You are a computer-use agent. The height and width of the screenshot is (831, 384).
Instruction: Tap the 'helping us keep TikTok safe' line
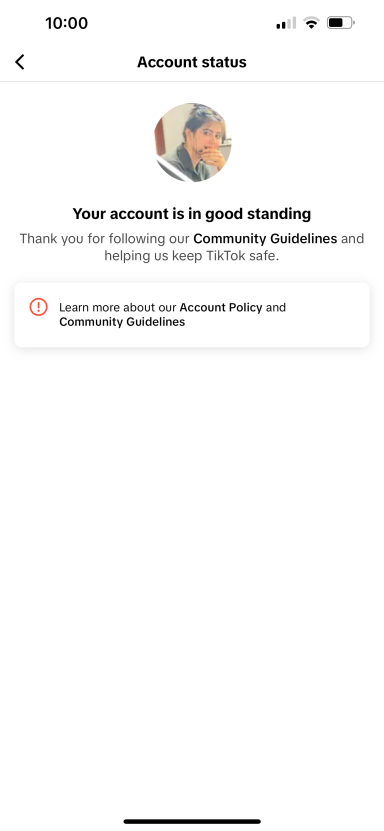click(x=192, y=256)
